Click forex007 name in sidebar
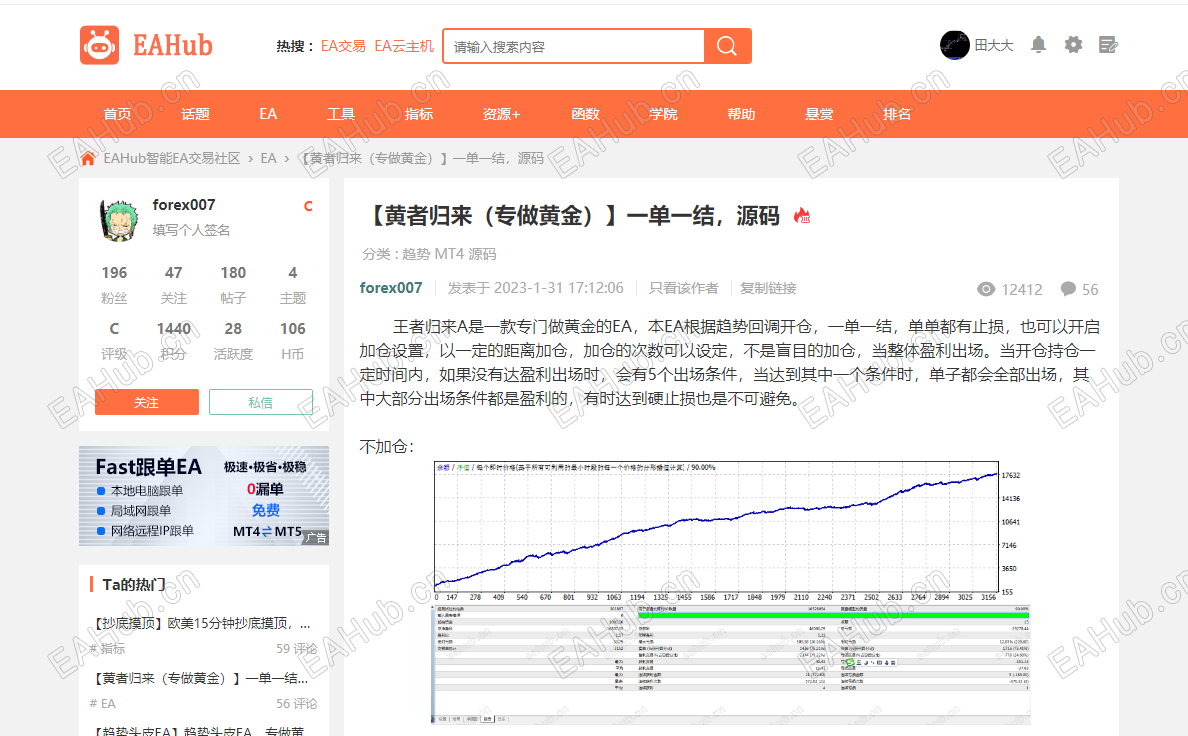The width and height of the screenshot is (1188, 736). (184, 205)
